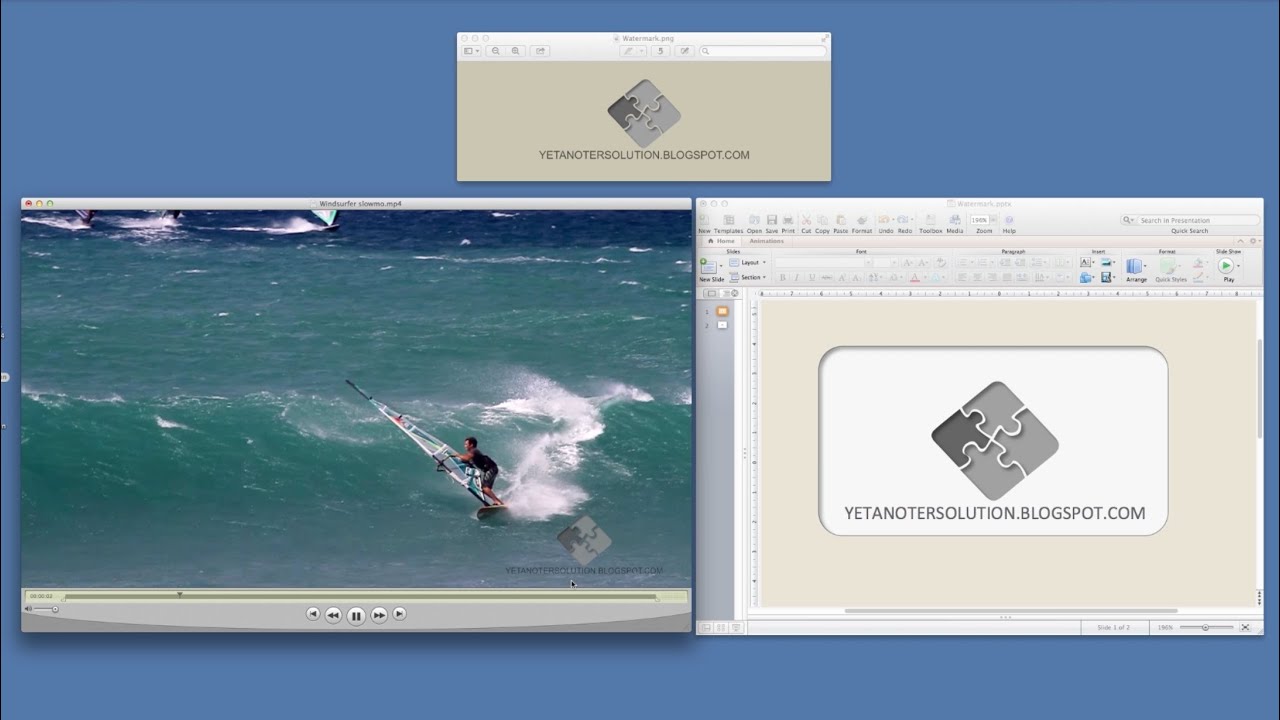This screenshot has width=1280, height=720.
Task: Click the Preview search field
Action: pos(763,51)
